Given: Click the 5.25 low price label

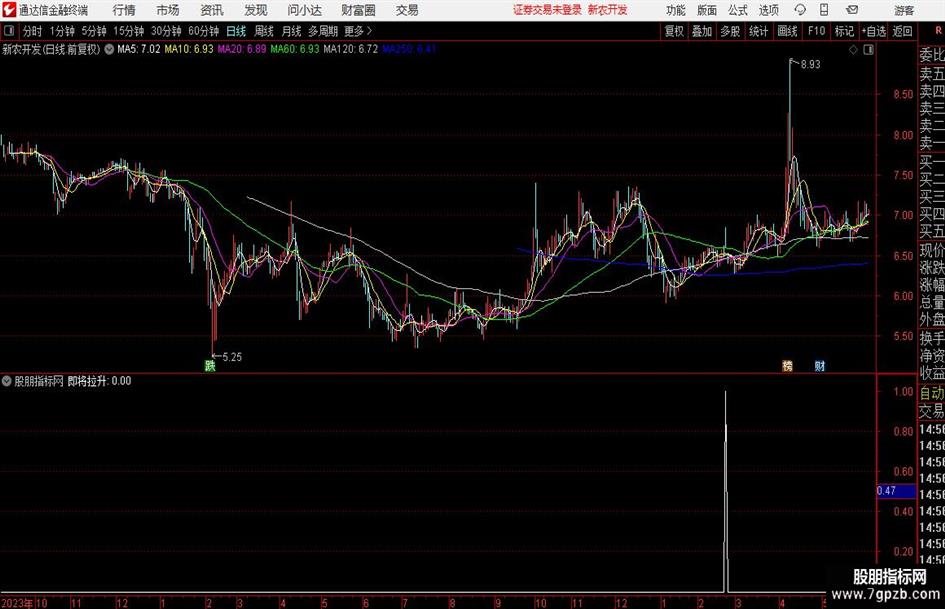Looking at the screenshot, I should point(232,357).
